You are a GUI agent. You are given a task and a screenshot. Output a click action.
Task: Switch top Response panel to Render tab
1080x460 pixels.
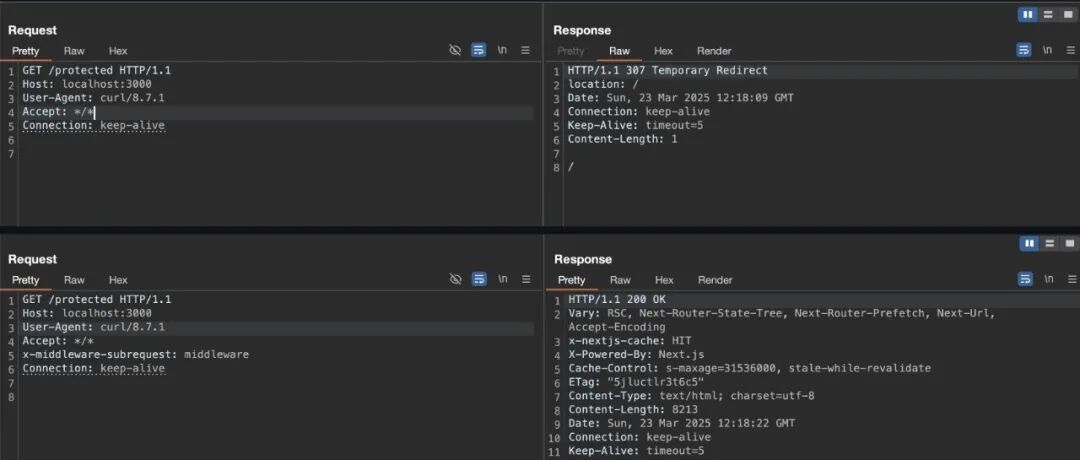[714, 51]
